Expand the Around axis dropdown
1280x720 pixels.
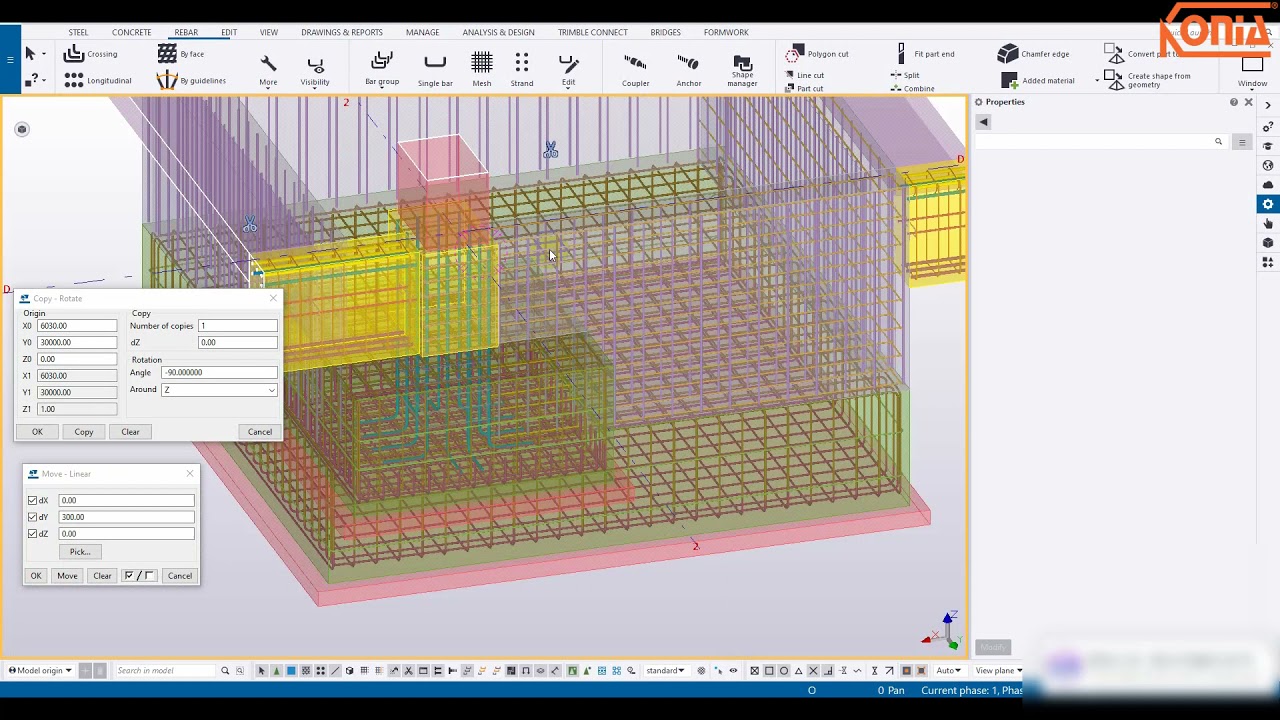click(x=271, y=390)
